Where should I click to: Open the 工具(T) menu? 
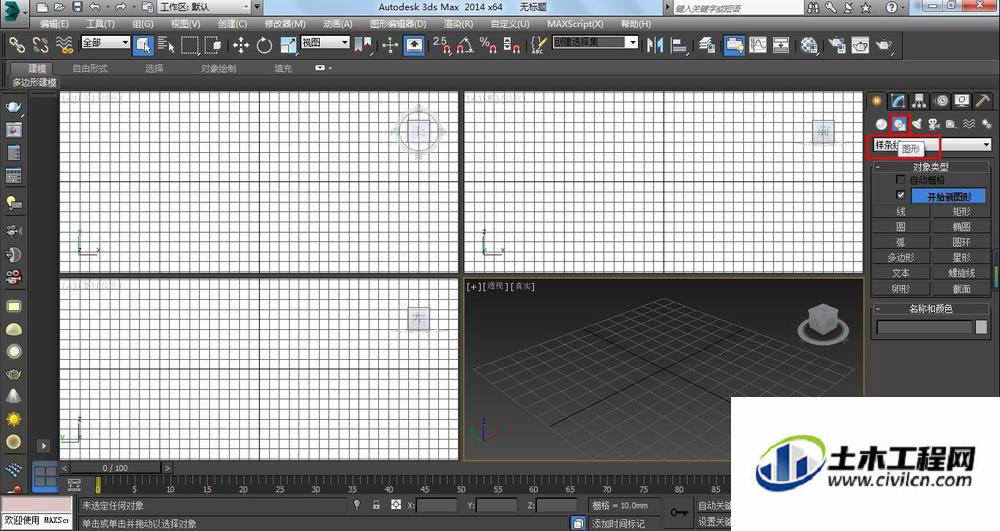100,24
